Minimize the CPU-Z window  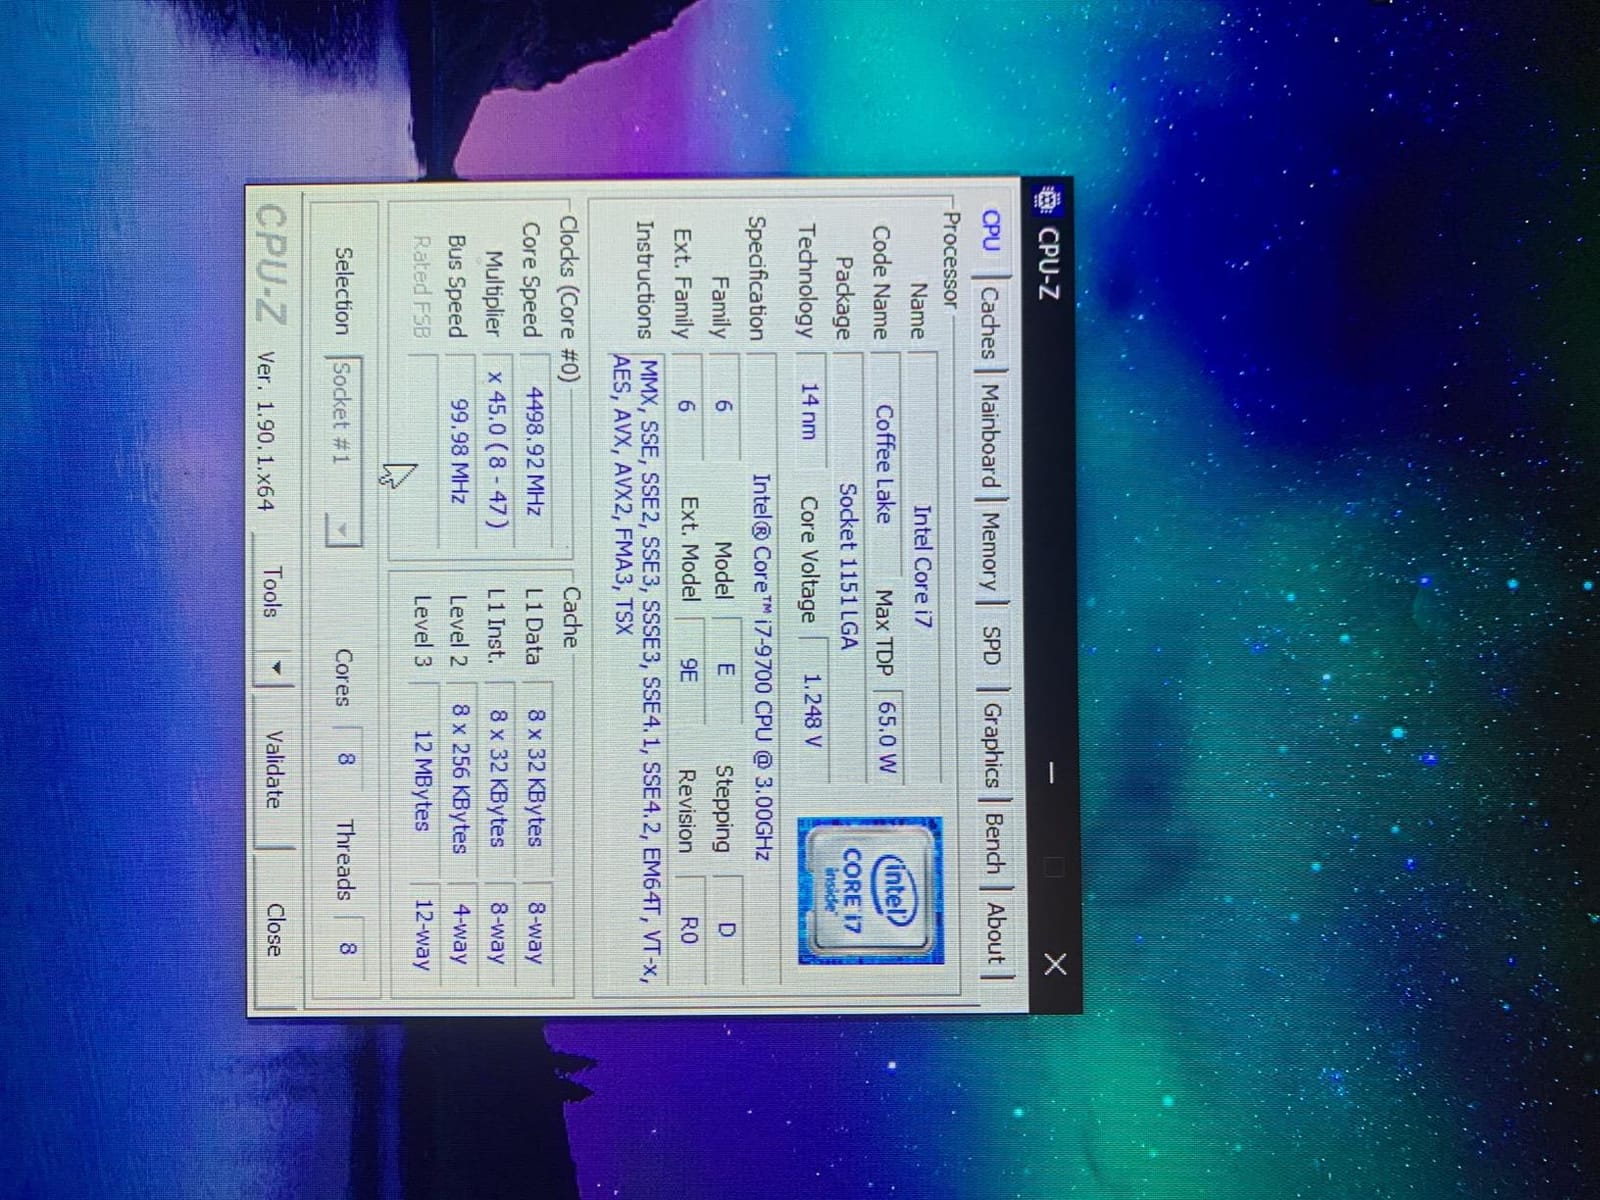click(1052, 772)
